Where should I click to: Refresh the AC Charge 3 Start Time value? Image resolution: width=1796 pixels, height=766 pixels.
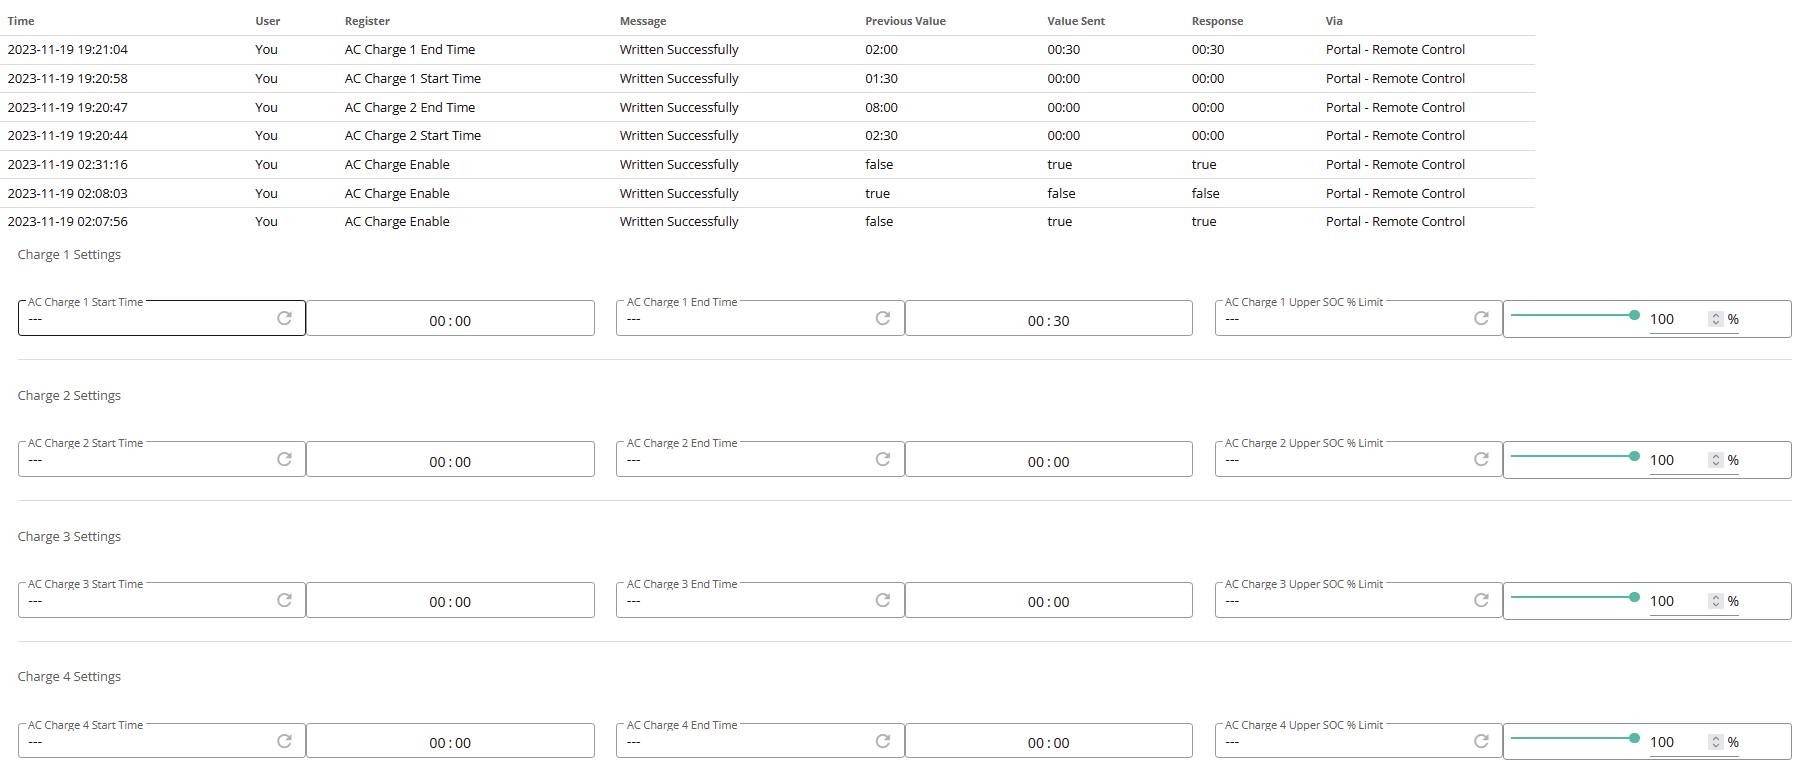pos(284,600)
